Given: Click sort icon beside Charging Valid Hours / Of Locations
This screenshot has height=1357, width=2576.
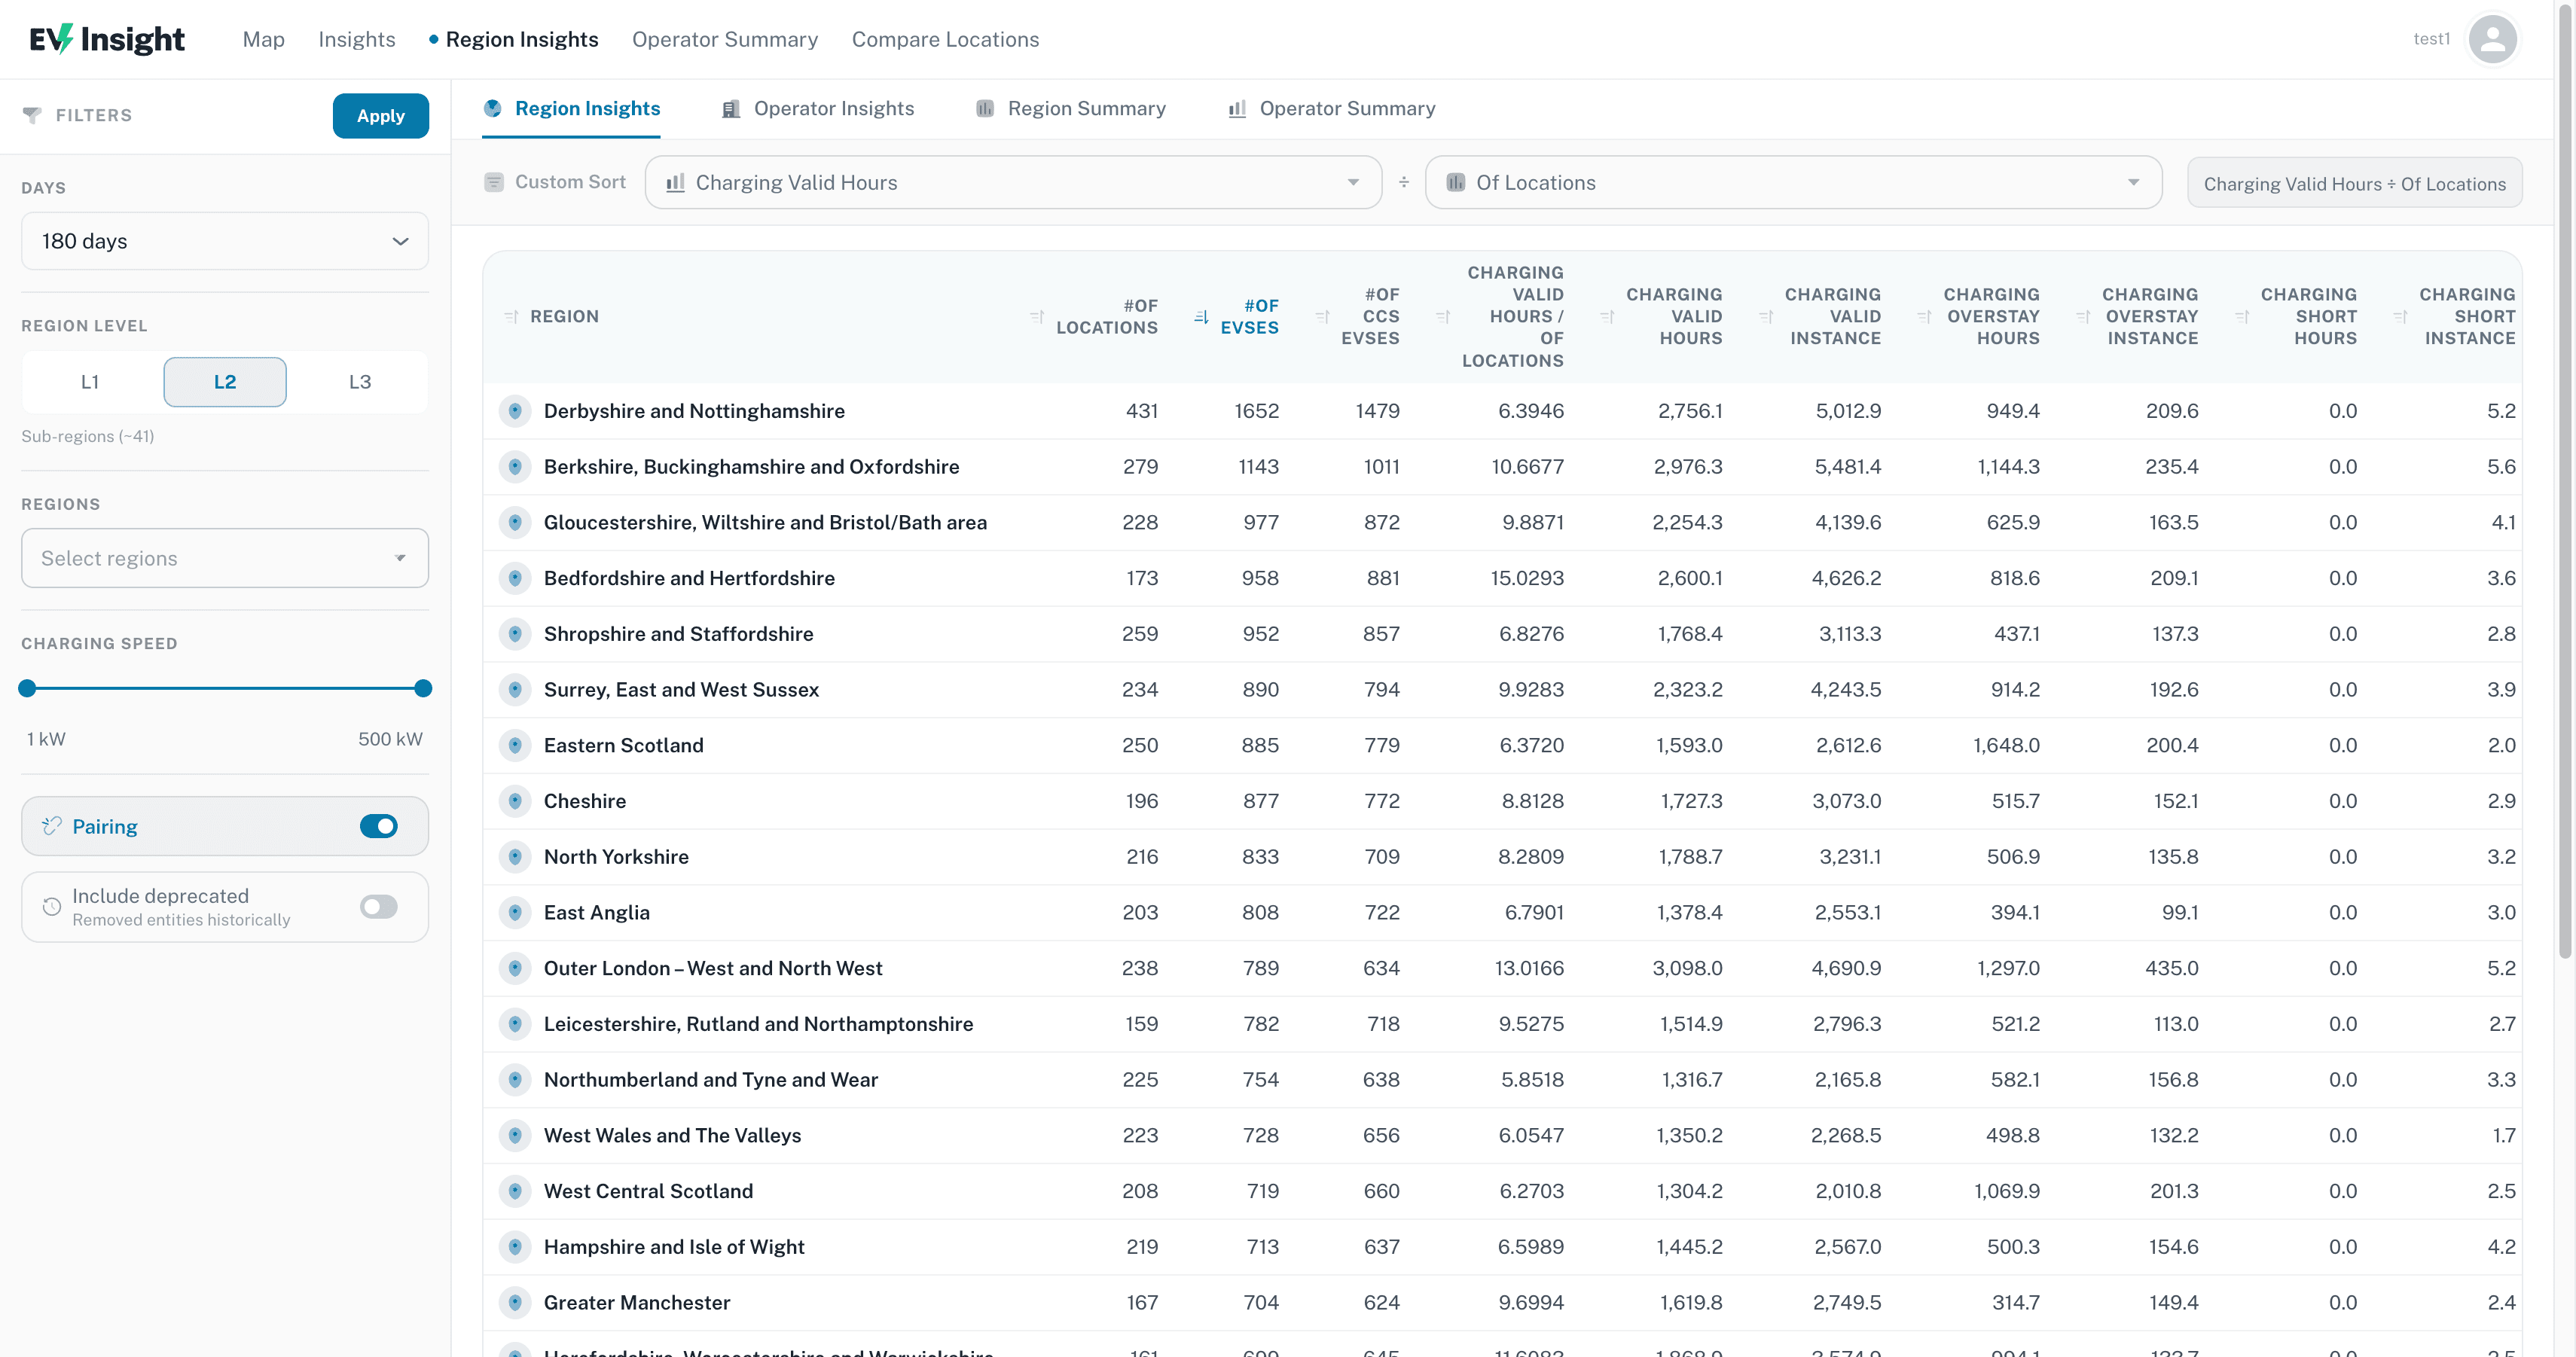Looking at the screenshot, I should pos(1443,316).
